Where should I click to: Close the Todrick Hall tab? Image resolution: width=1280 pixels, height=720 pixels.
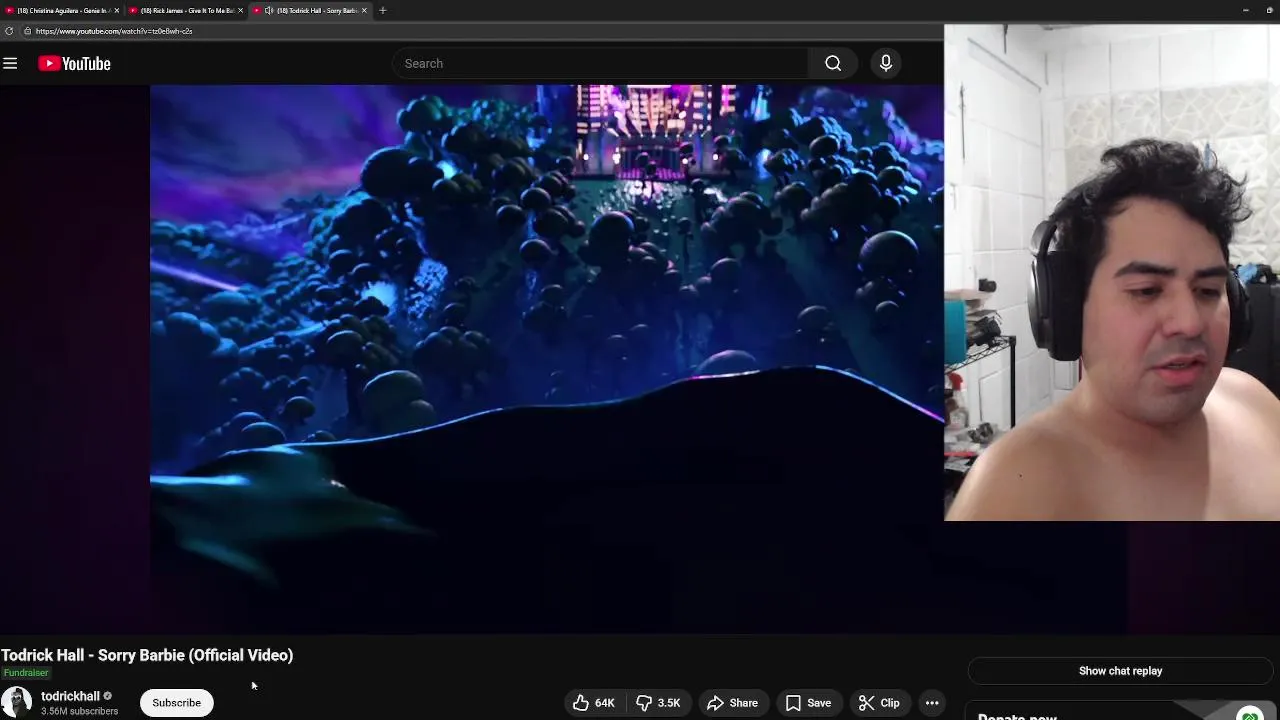coord(364,10)
